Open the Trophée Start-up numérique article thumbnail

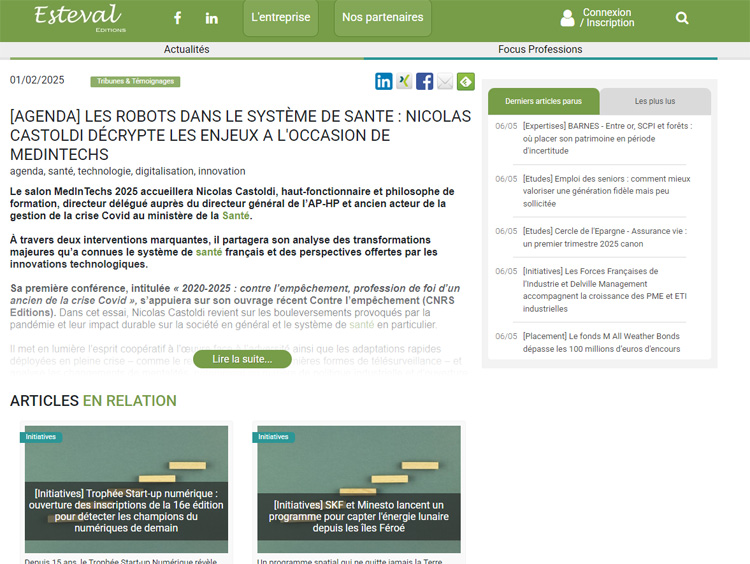pyautogui.click(x=123, y=489)
